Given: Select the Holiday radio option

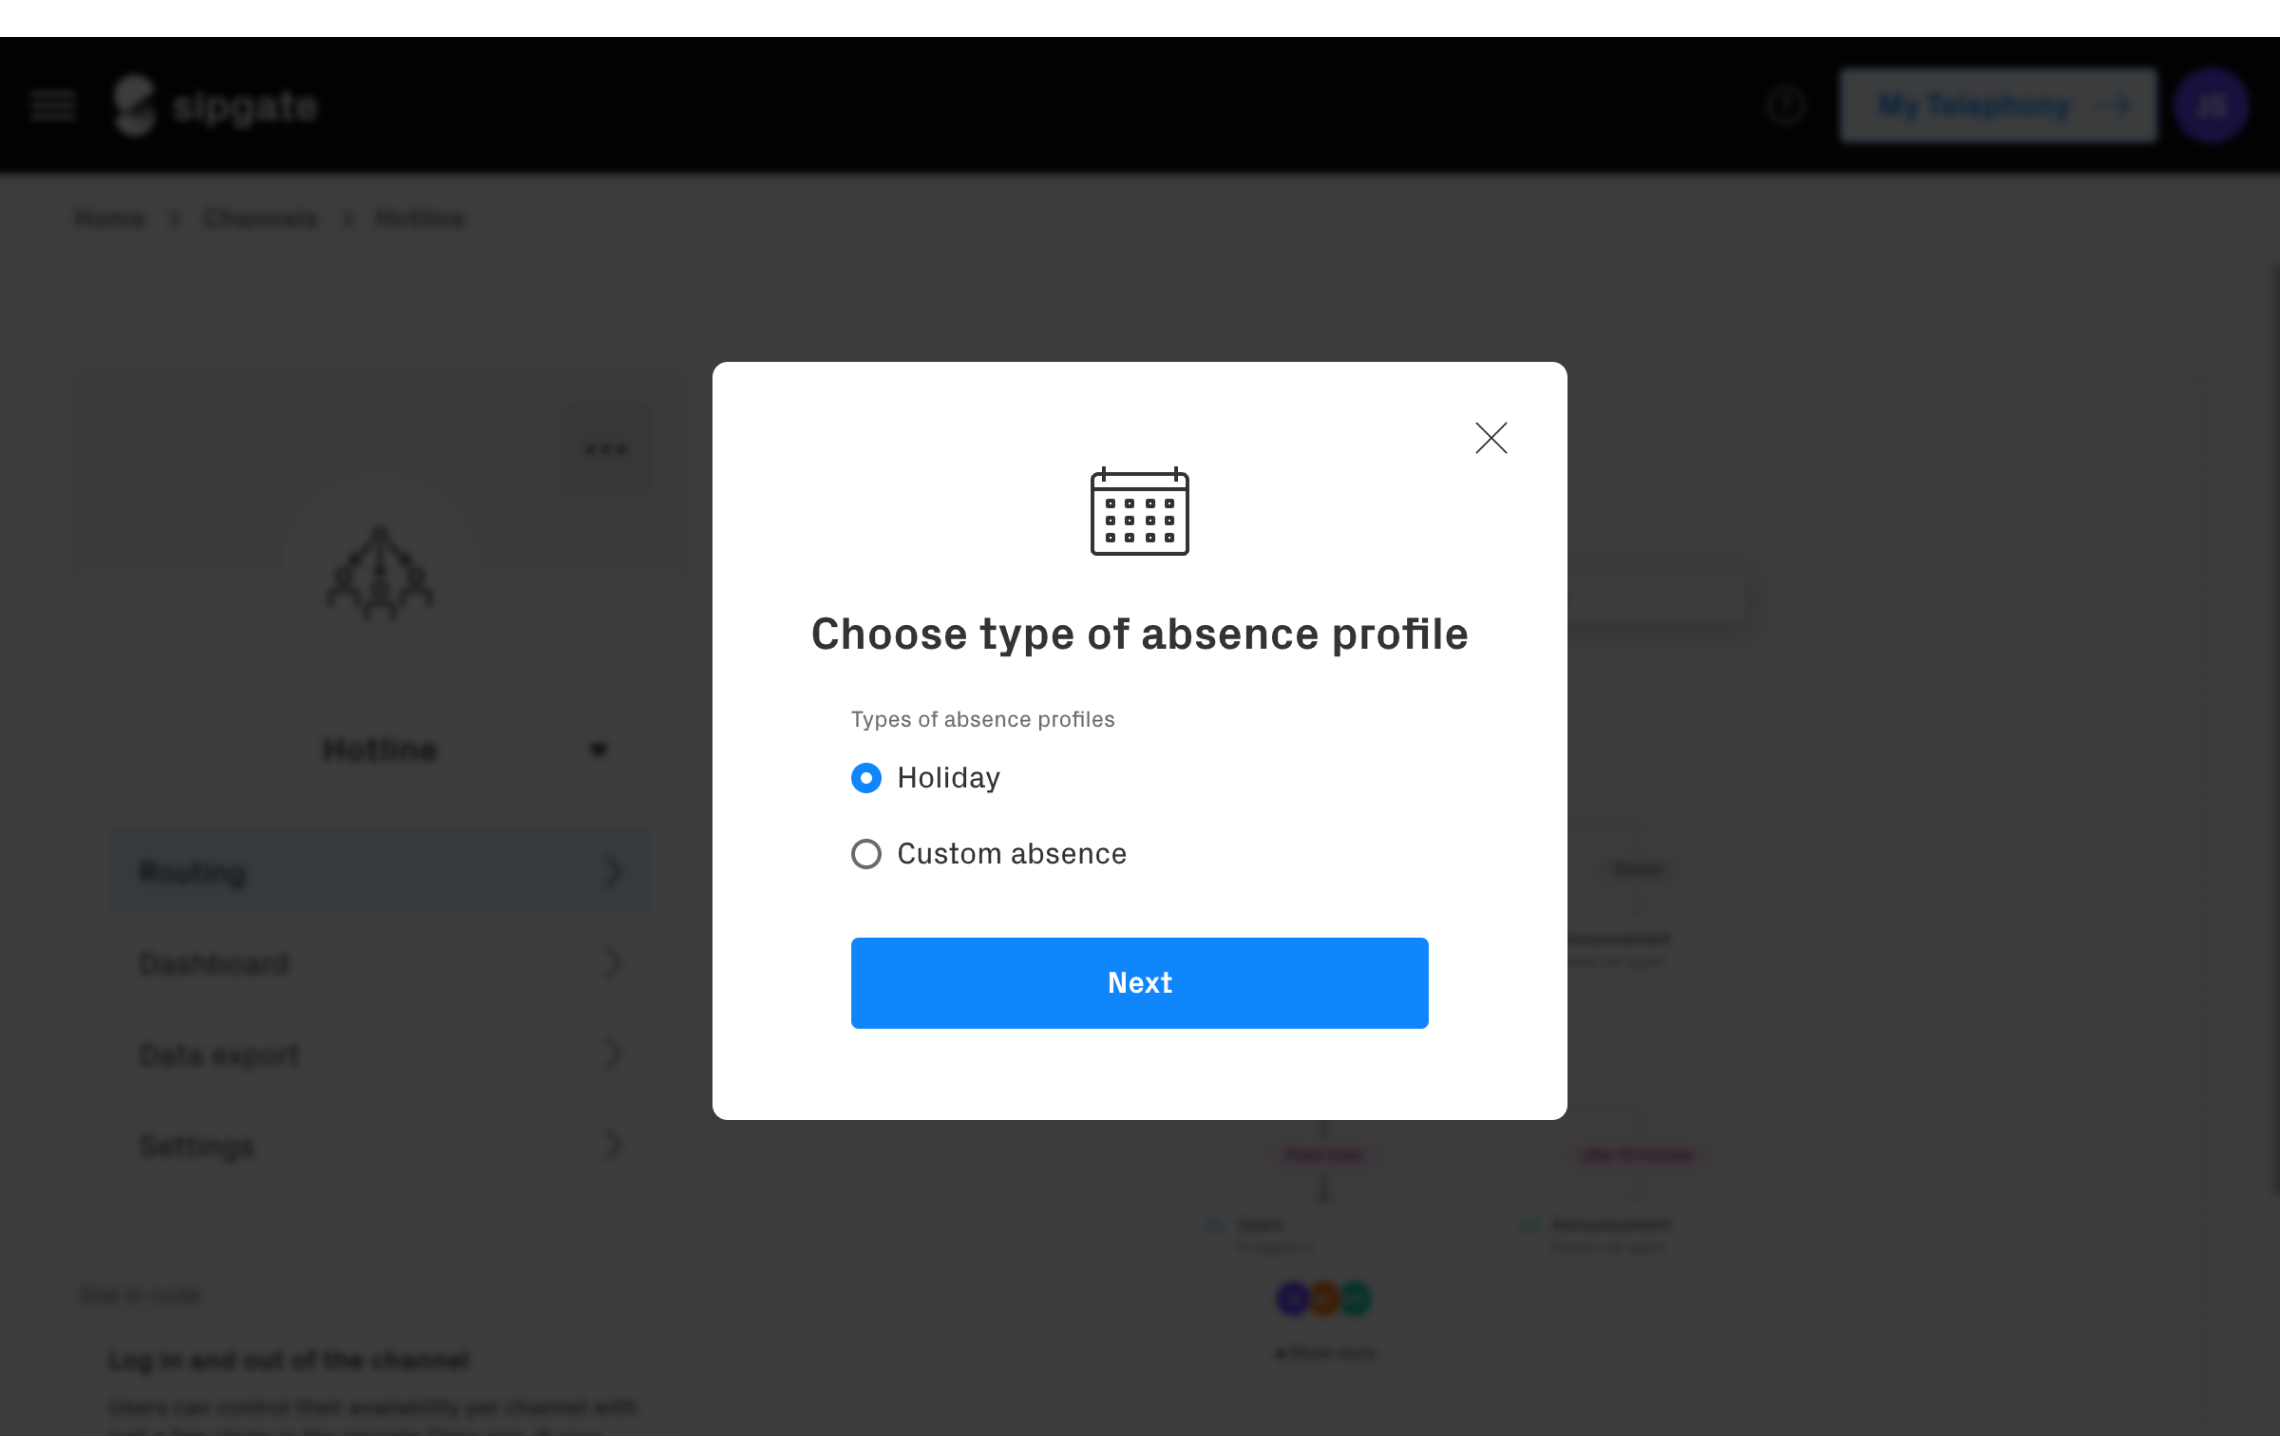Looking at the screenshot, I should pos(866,778).
